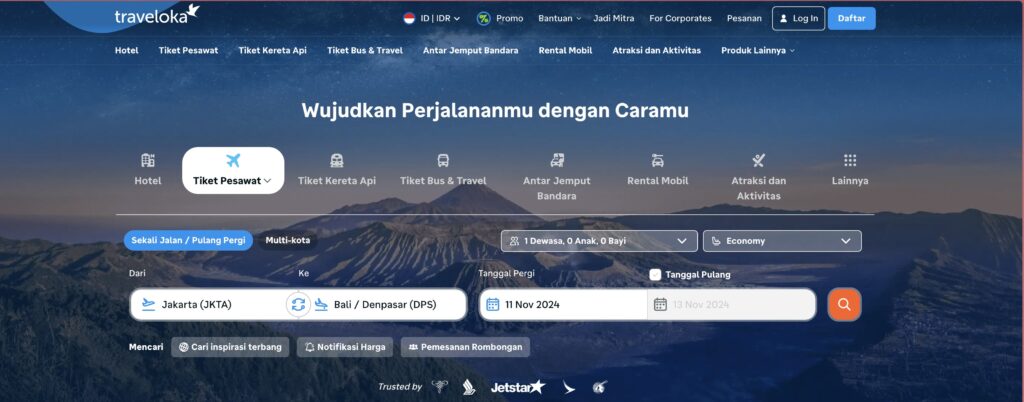Select the train Tiket Kereta Api icon
Image resolution: width=1024 pixels, height=402 pixels.
337,160
